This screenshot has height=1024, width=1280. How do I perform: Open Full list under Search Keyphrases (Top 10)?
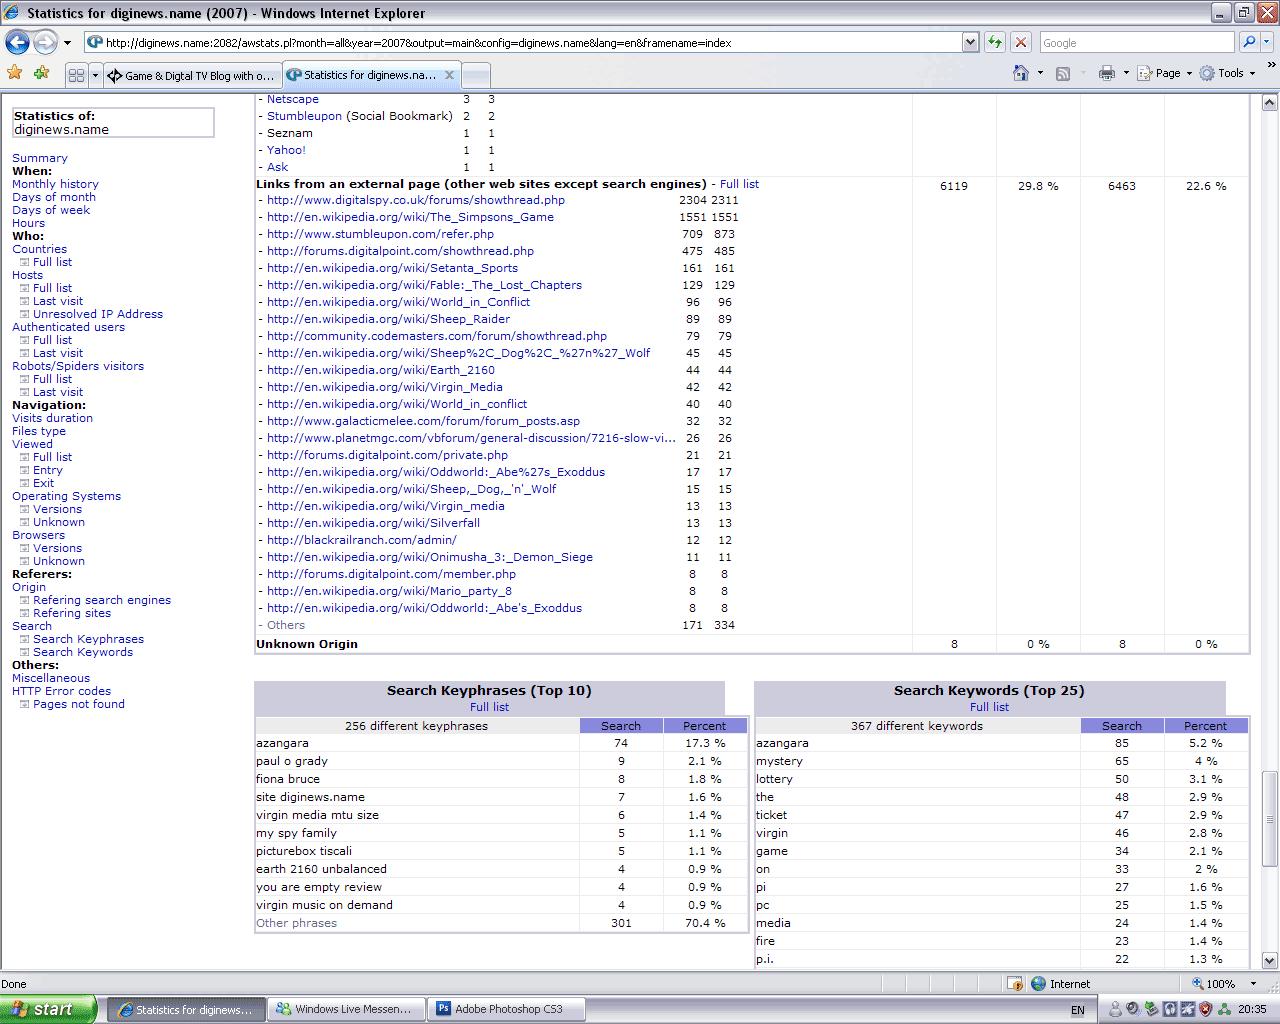tap(489, 707)
